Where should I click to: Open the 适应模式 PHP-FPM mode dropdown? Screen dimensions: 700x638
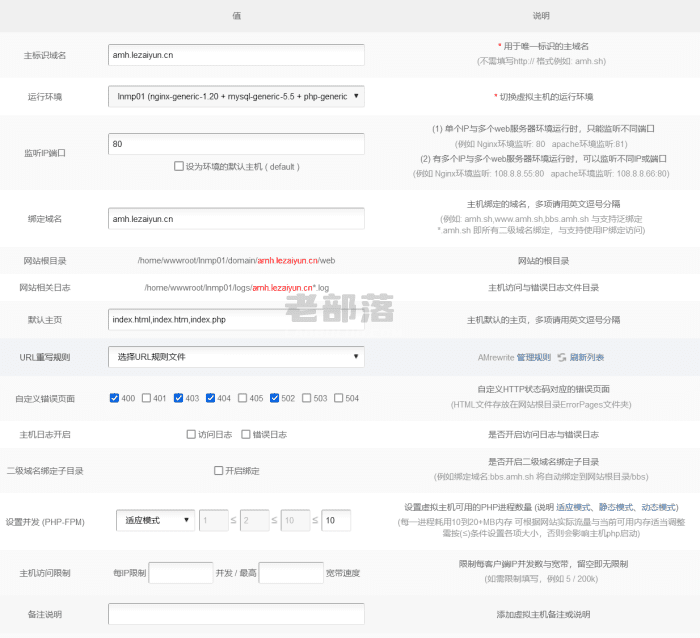tap(155, 520)
